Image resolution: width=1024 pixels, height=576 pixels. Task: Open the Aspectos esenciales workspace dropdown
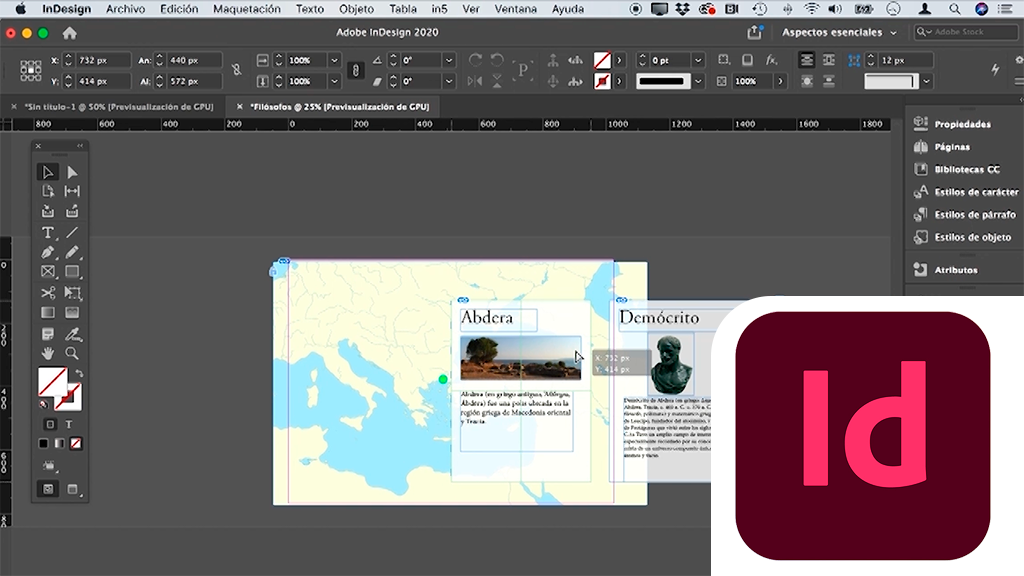[838, 33]
